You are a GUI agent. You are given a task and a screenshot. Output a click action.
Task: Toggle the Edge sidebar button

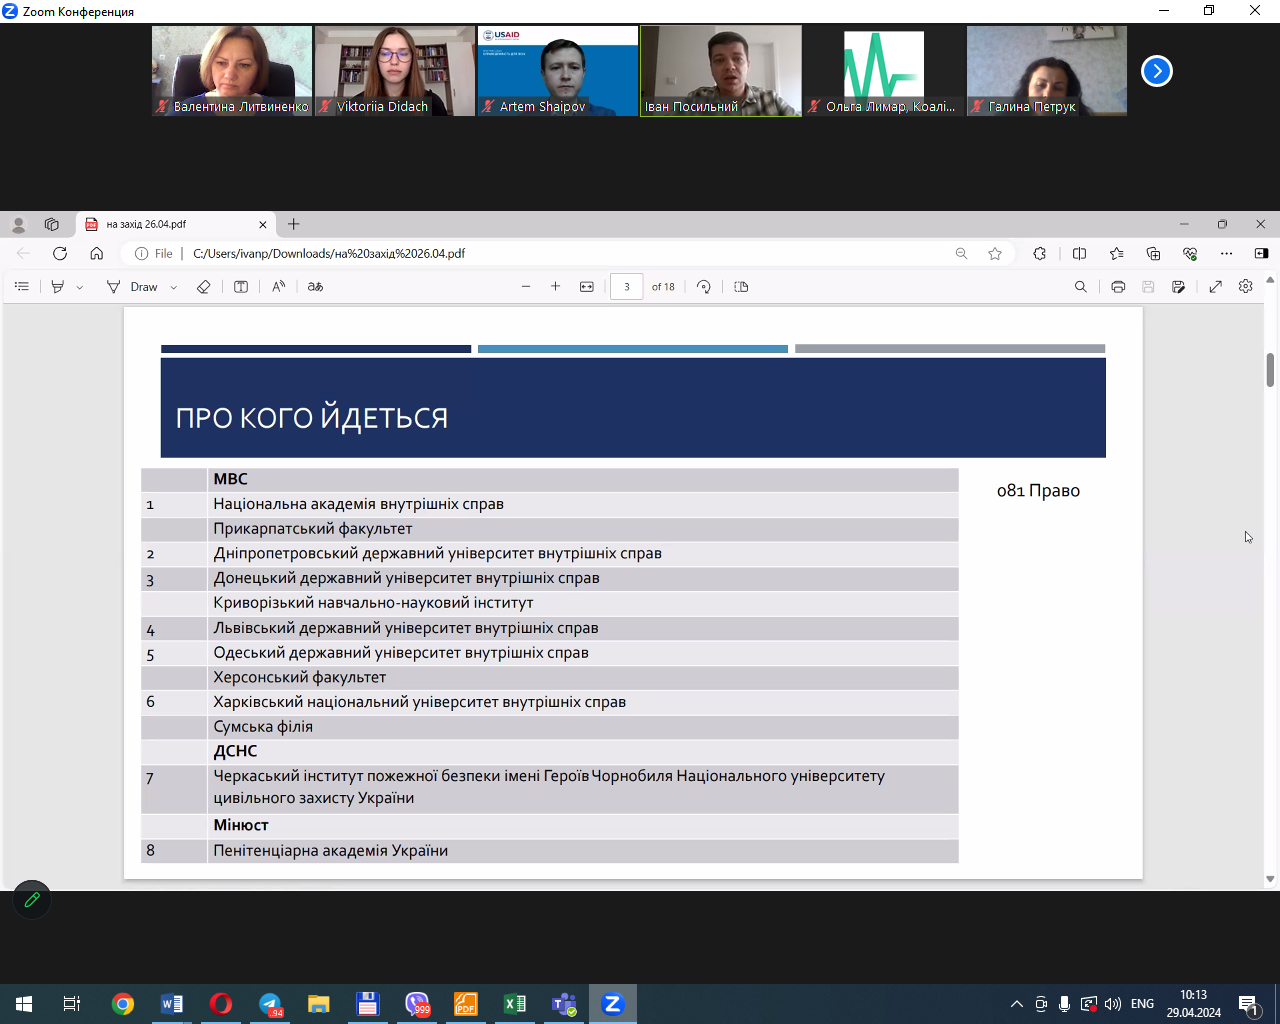(1261, 254)
